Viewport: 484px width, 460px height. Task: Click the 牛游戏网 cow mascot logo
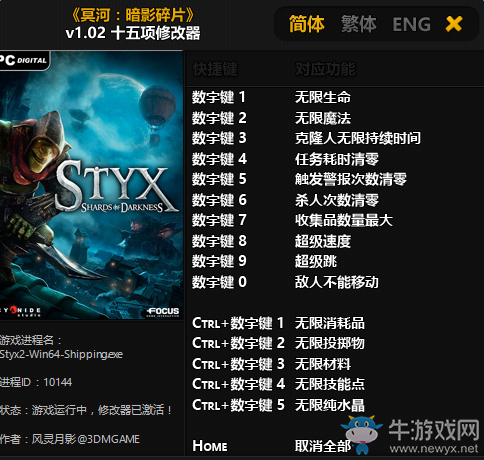point(363,434)
